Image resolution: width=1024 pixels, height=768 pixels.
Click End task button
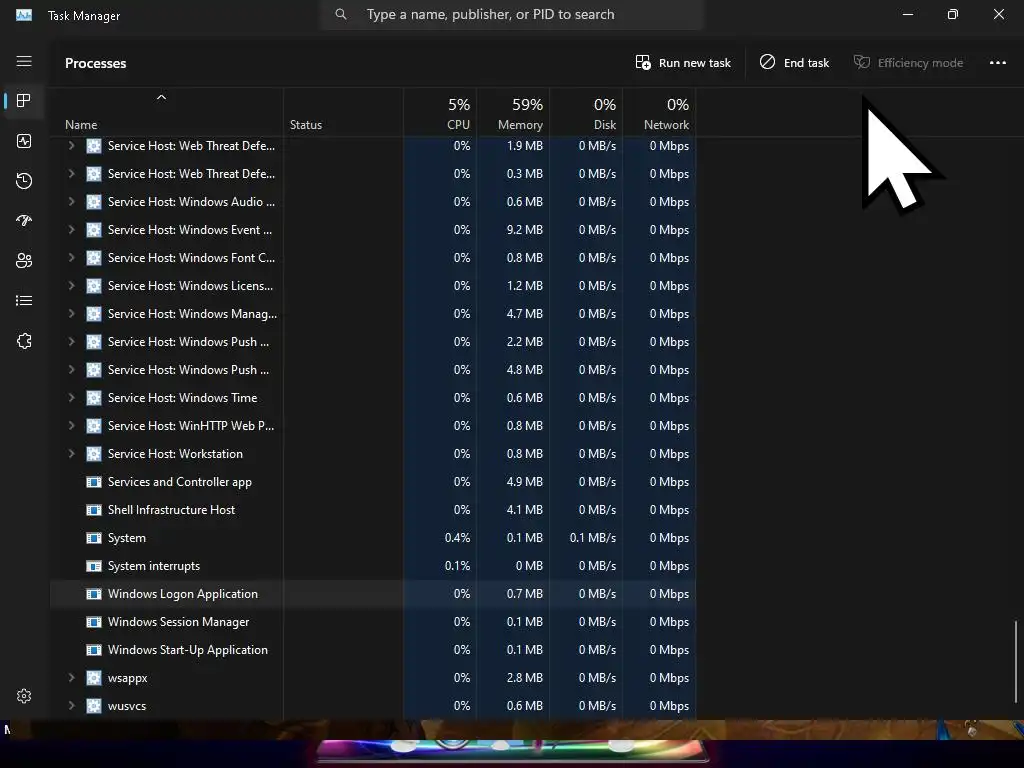pyautogui.click(x=794, y=63)
